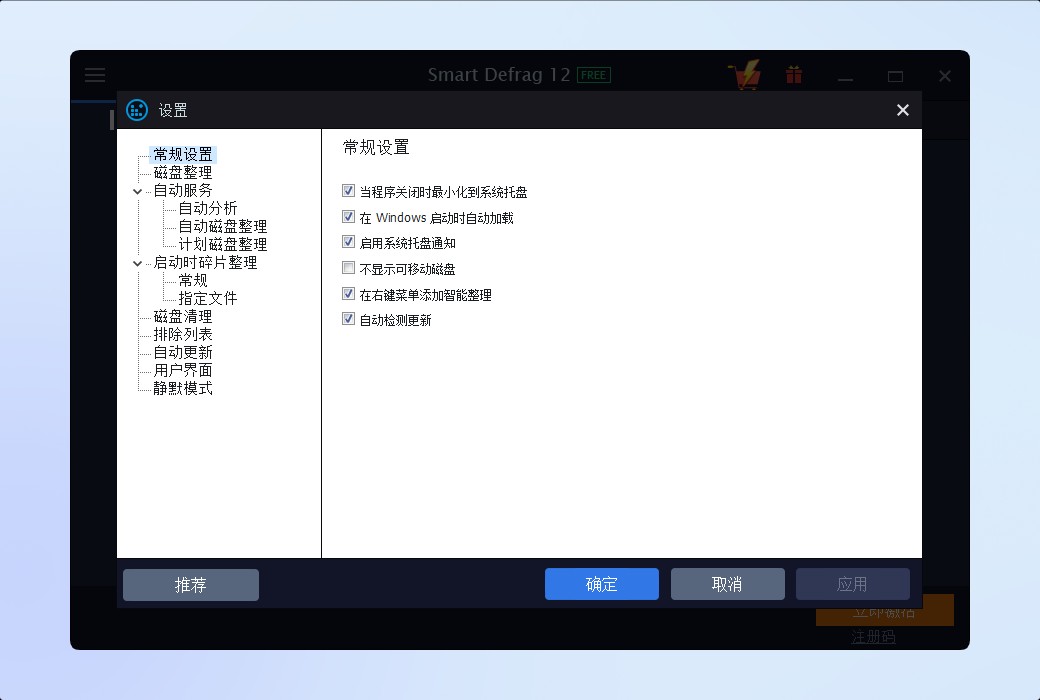Close the Smart Defrag main window
Screen dimensions: 1040x700
(945, 76)
